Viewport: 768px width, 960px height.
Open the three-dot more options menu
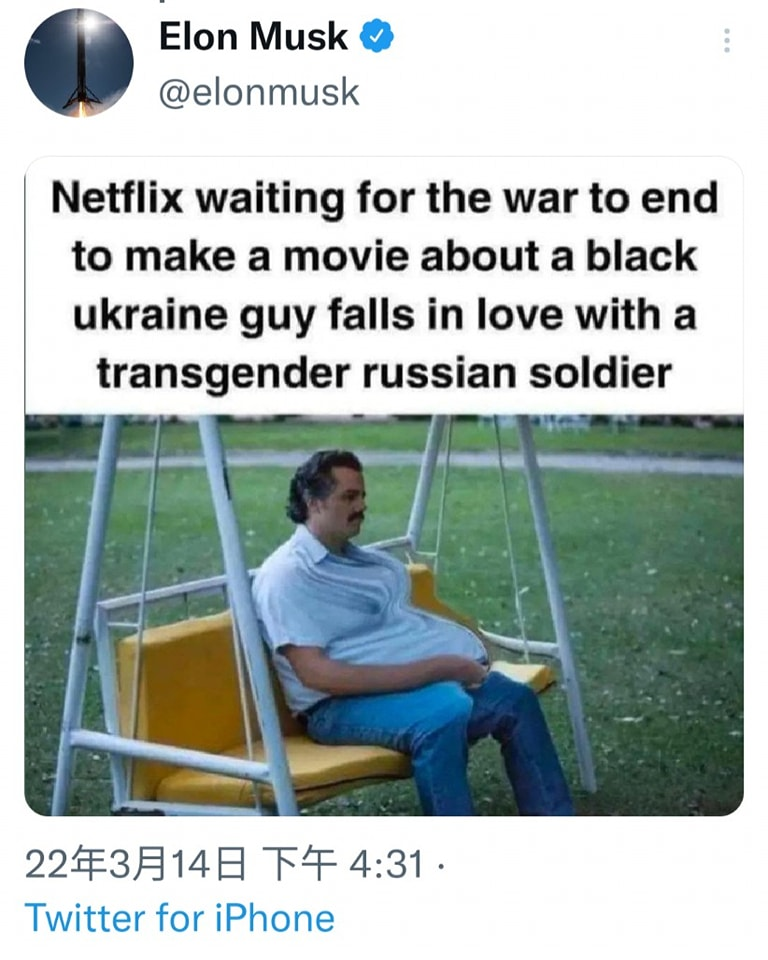[x=726, y=40]
